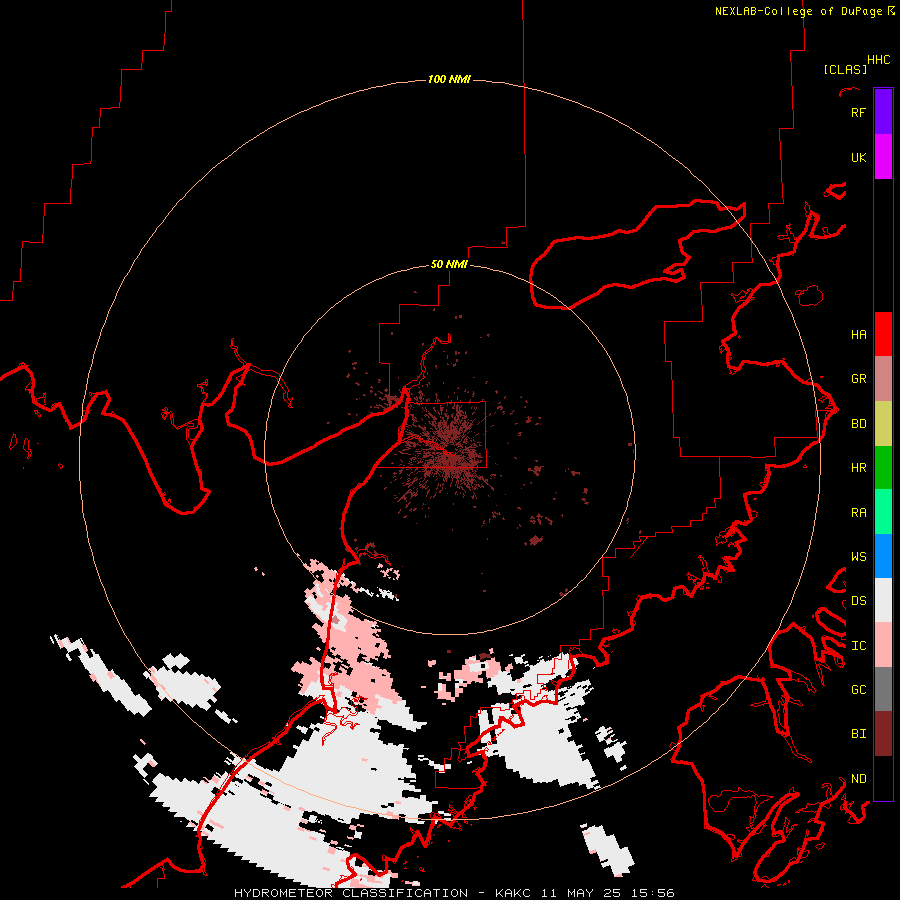
Task: Click the HA red legend swatch
Action: click(x=883, y=334)
